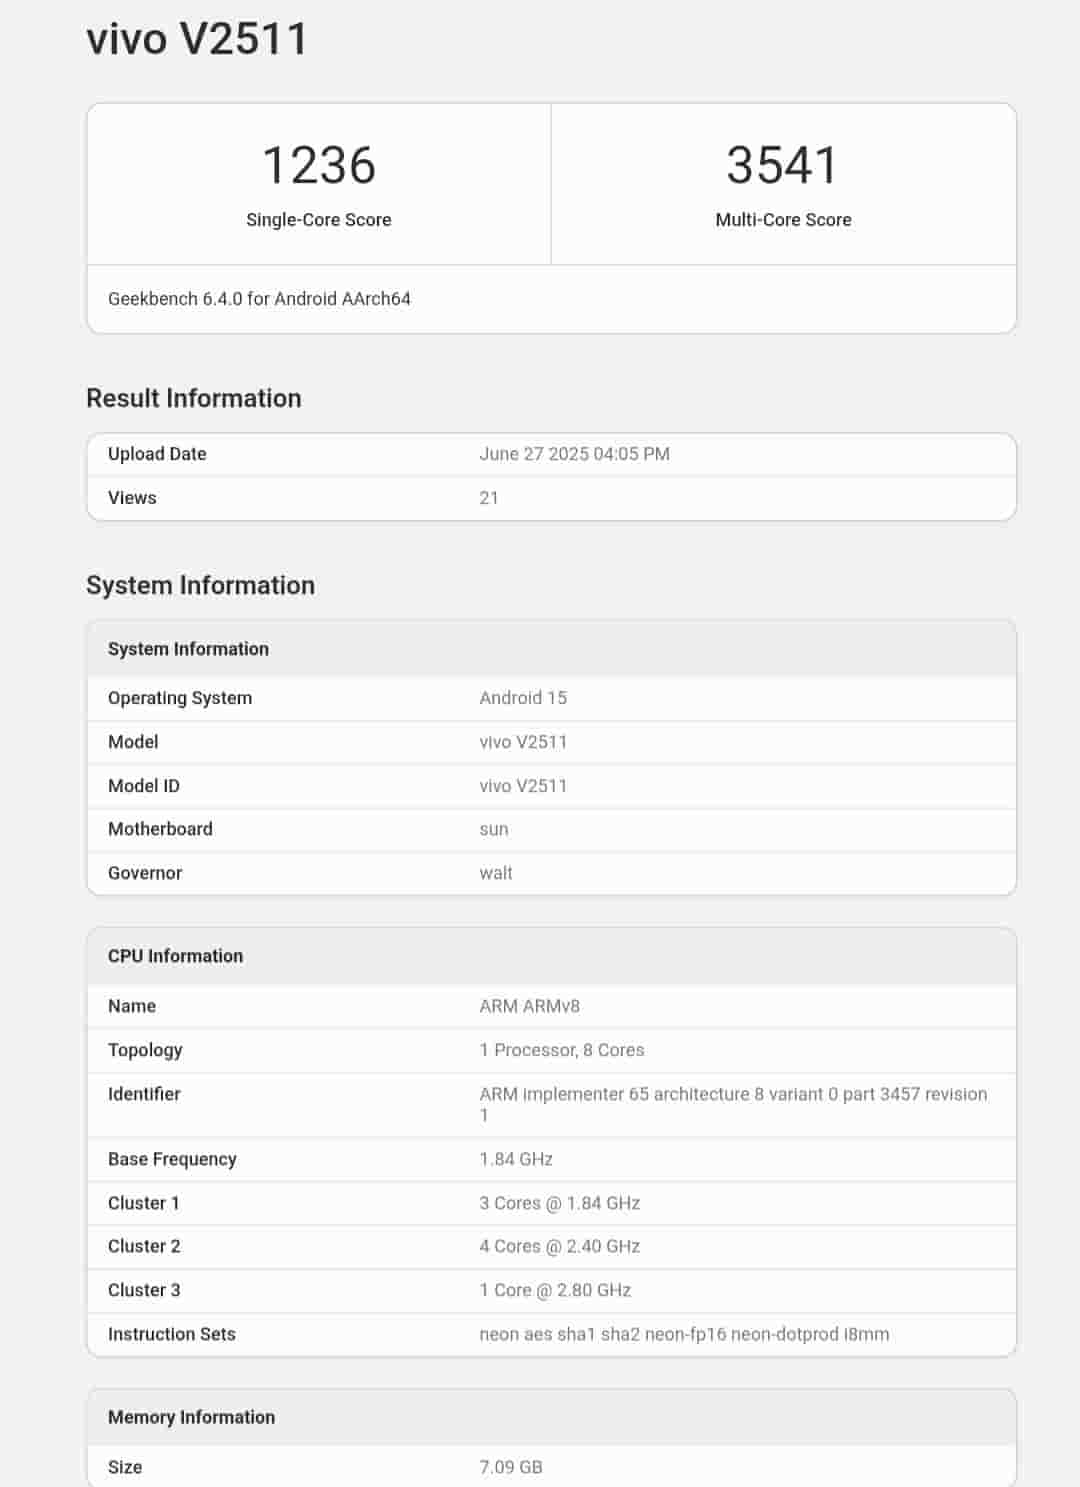Click the Cluster 3 frequency value

(x=555, y=1290)
